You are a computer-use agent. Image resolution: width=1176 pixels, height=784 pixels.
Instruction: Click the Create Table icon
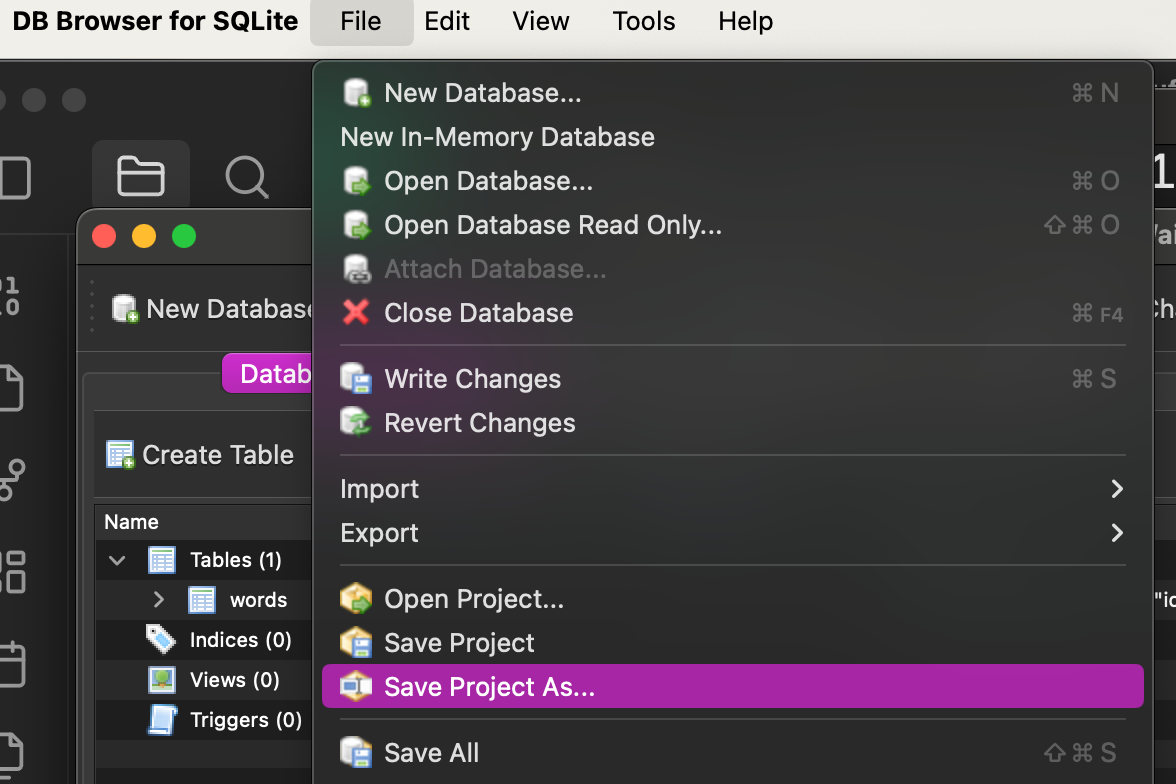(x=120, y=455)
